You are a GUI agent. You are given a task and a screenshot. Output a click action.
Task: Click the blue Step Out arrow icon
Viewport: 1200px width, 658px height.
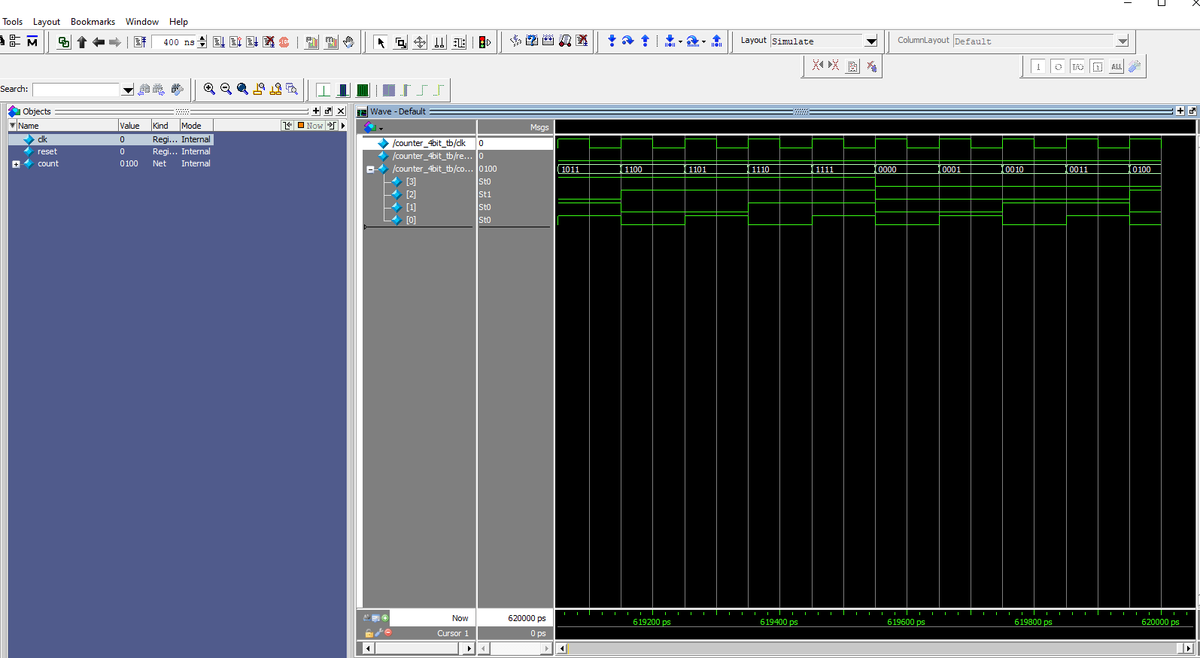(x=645, y=41)
